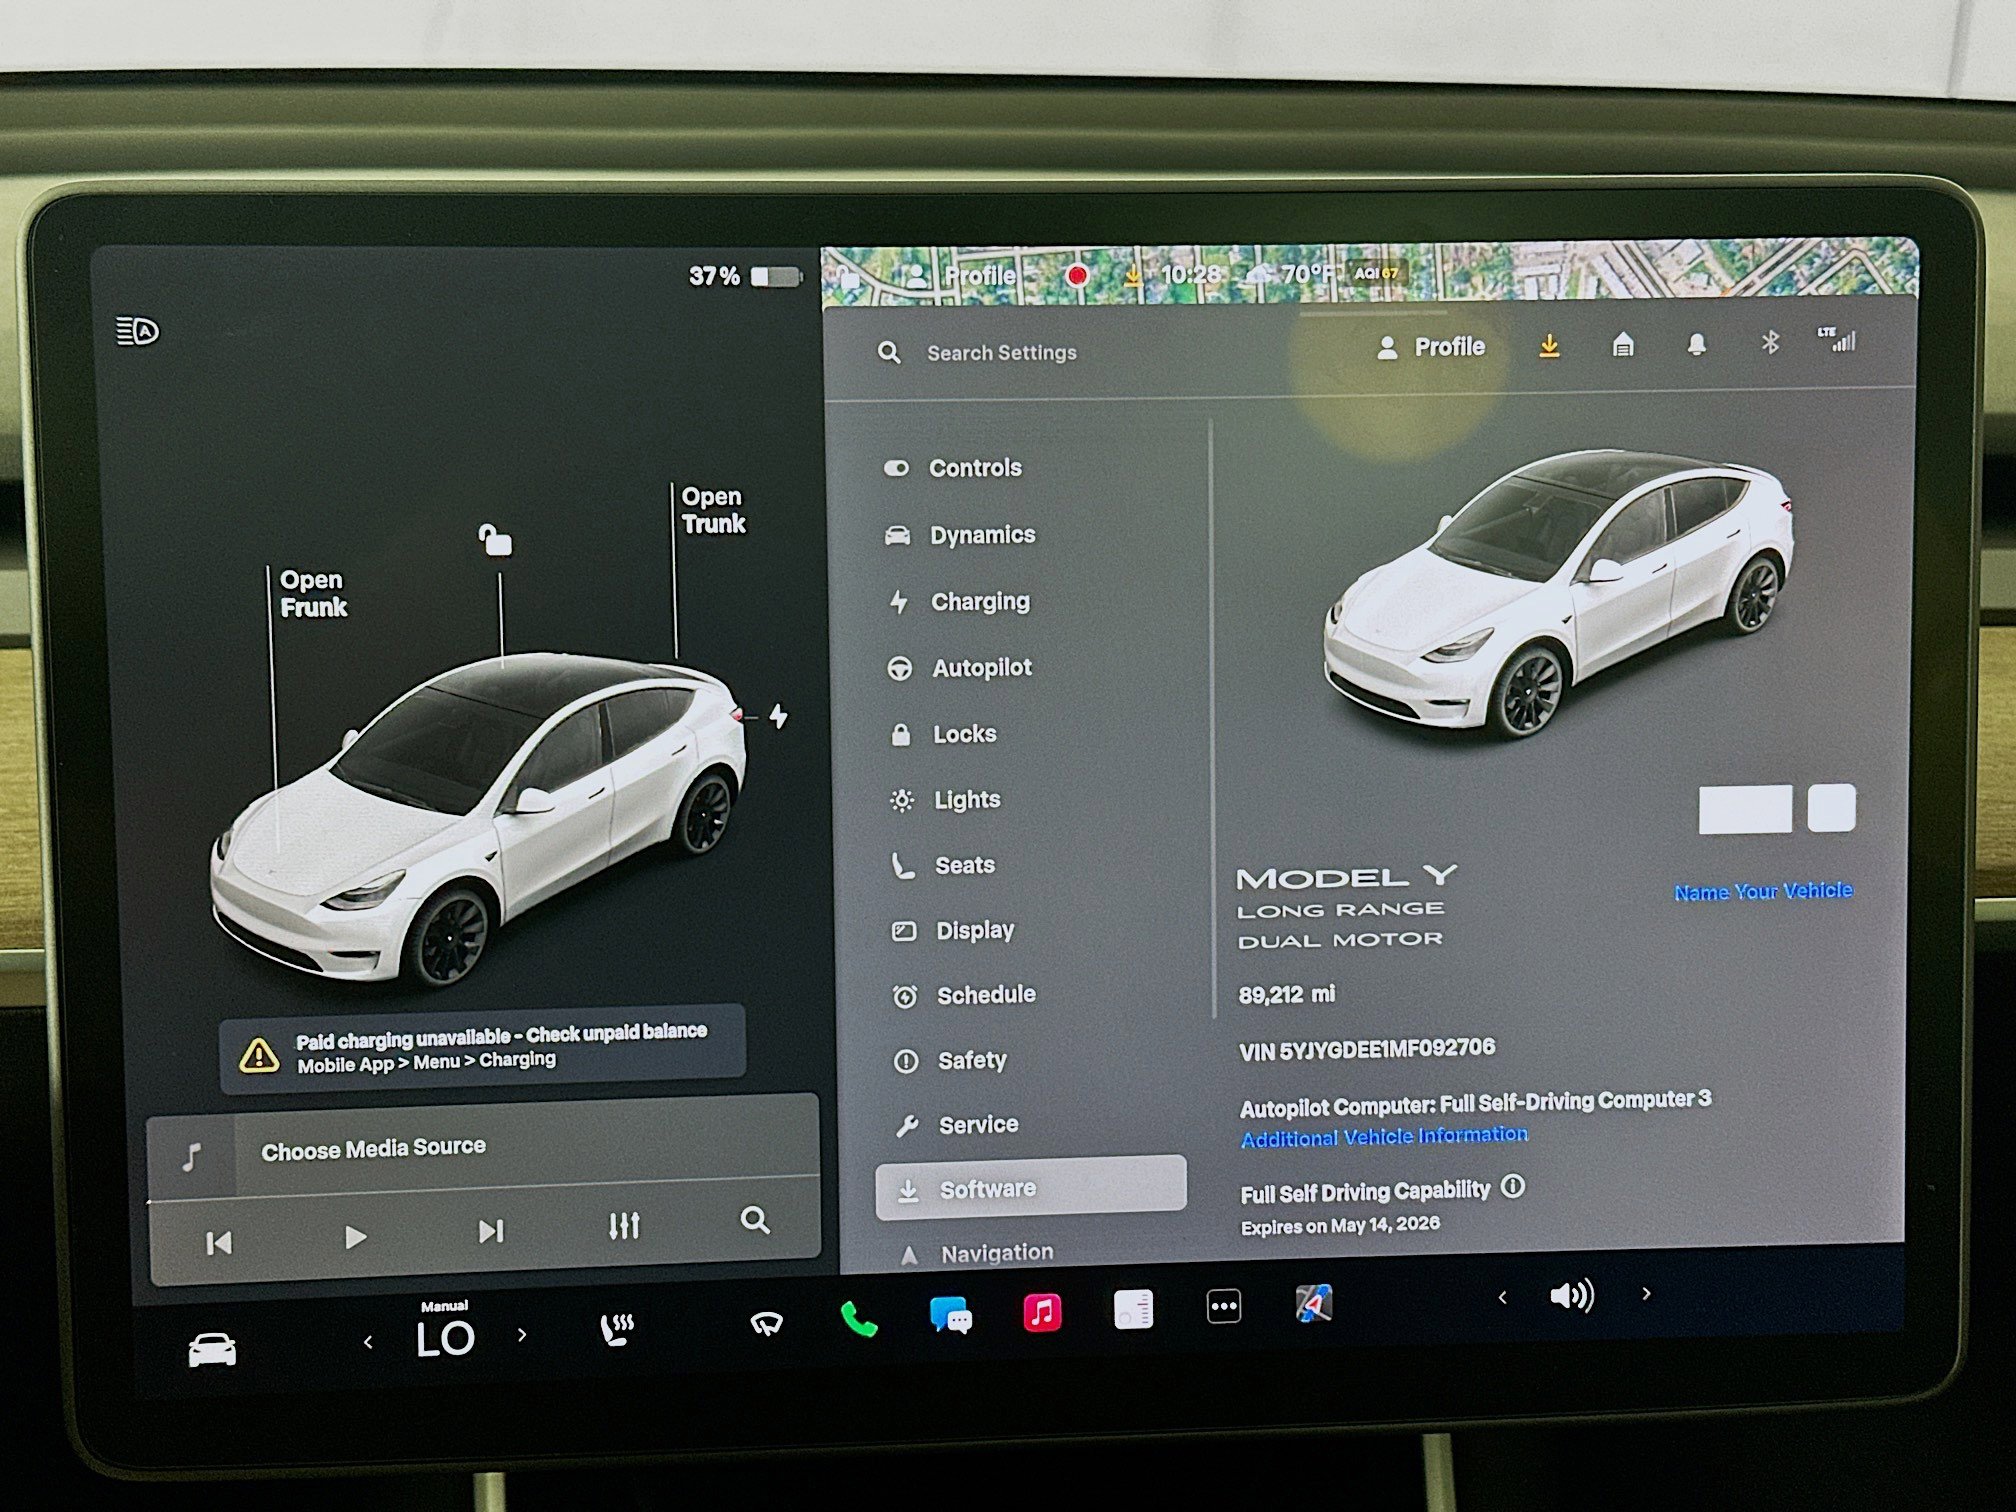Search media with magnifier icon

click(x=755, y=1220)
